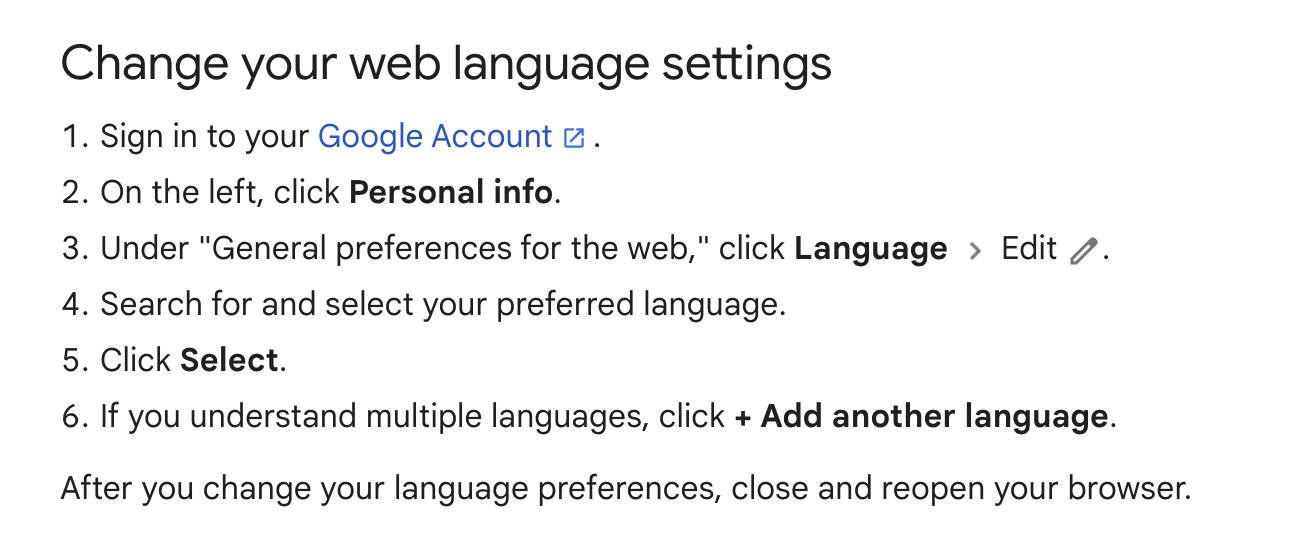Click the On the left text in step 2
The height and width of the screenshot is (550, 1298).
(x=180, y=192)
